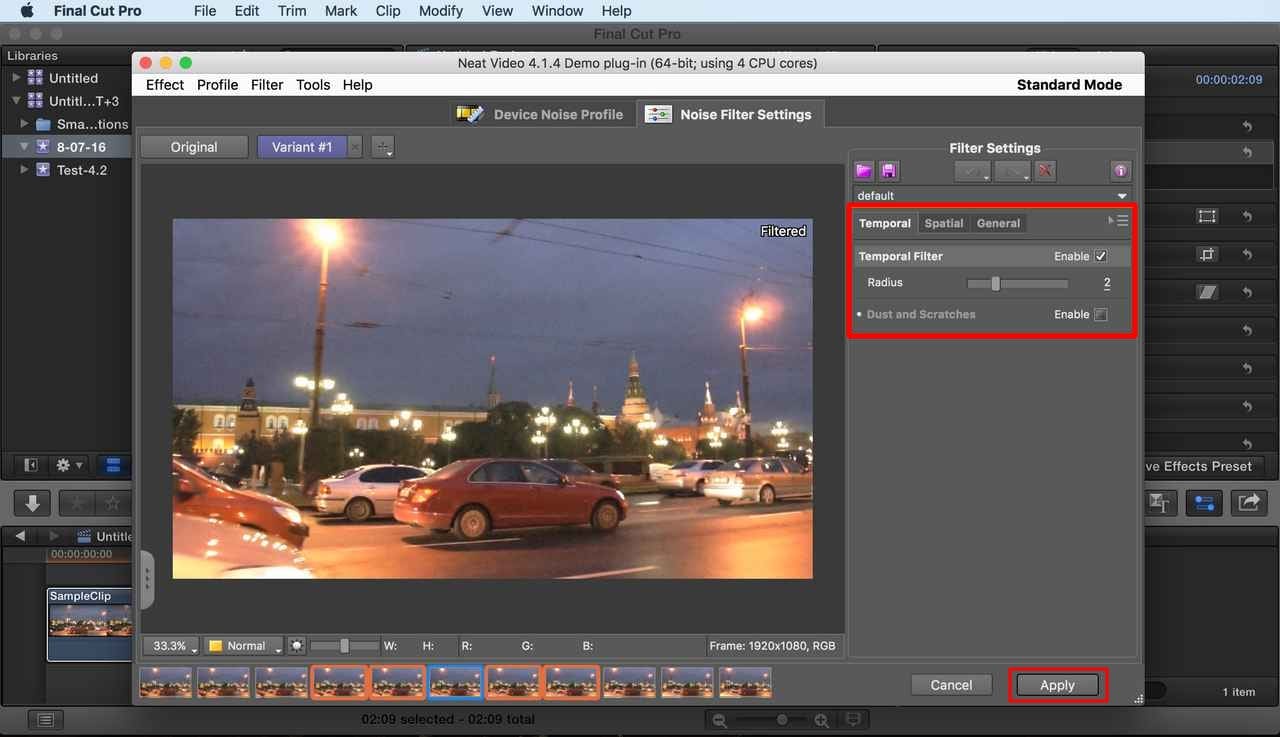Image resolution: width=1280 pixels, height=737 pixels.
Task: Click the purple floppy save-preset icon
Action: pyautogui.click(x=888, y=171)
